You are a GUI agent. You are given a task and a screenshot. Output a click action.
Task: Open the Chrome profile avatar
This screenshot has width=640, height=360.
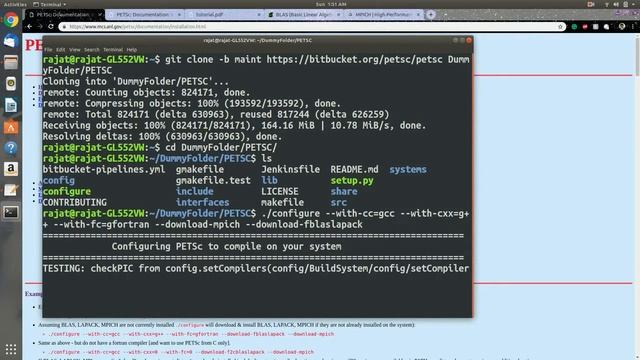coord(622,27)
